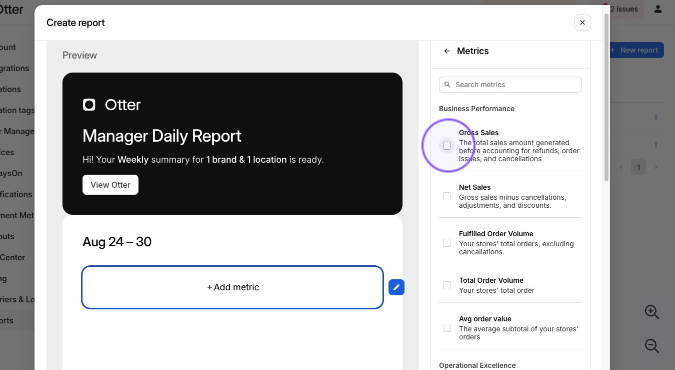
Task: Click the zoom in magnifier icon
Action: pyautogui.click(x=651, y=312)
